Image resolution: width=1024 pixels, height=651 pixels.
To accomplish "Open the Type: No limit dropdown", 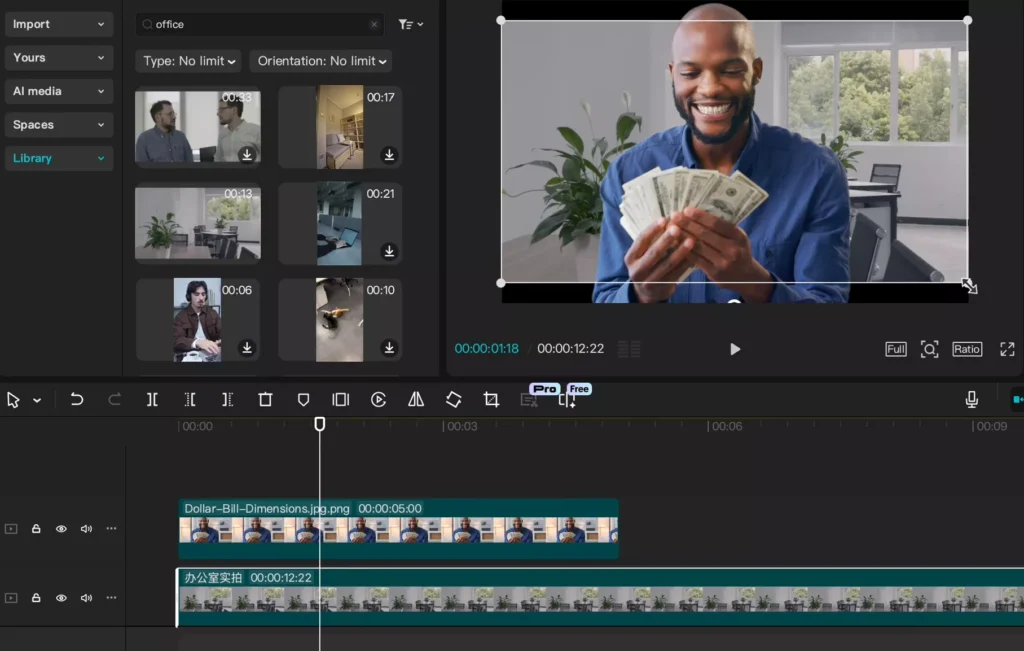I will [189, 61].
